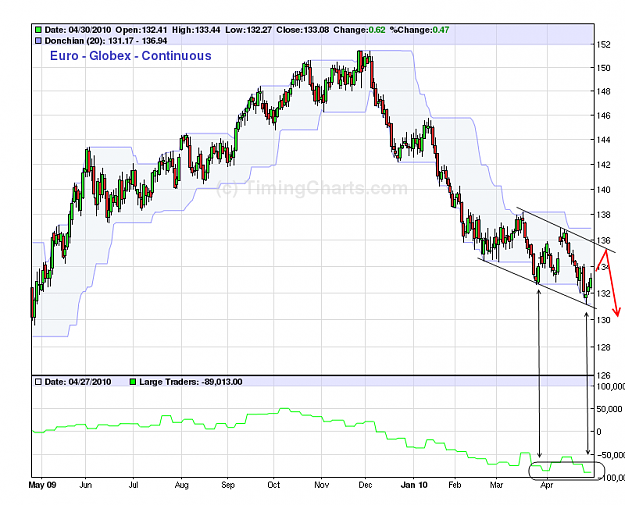
Task: Click the green Large Traders legend square
Action: point(133,382)
